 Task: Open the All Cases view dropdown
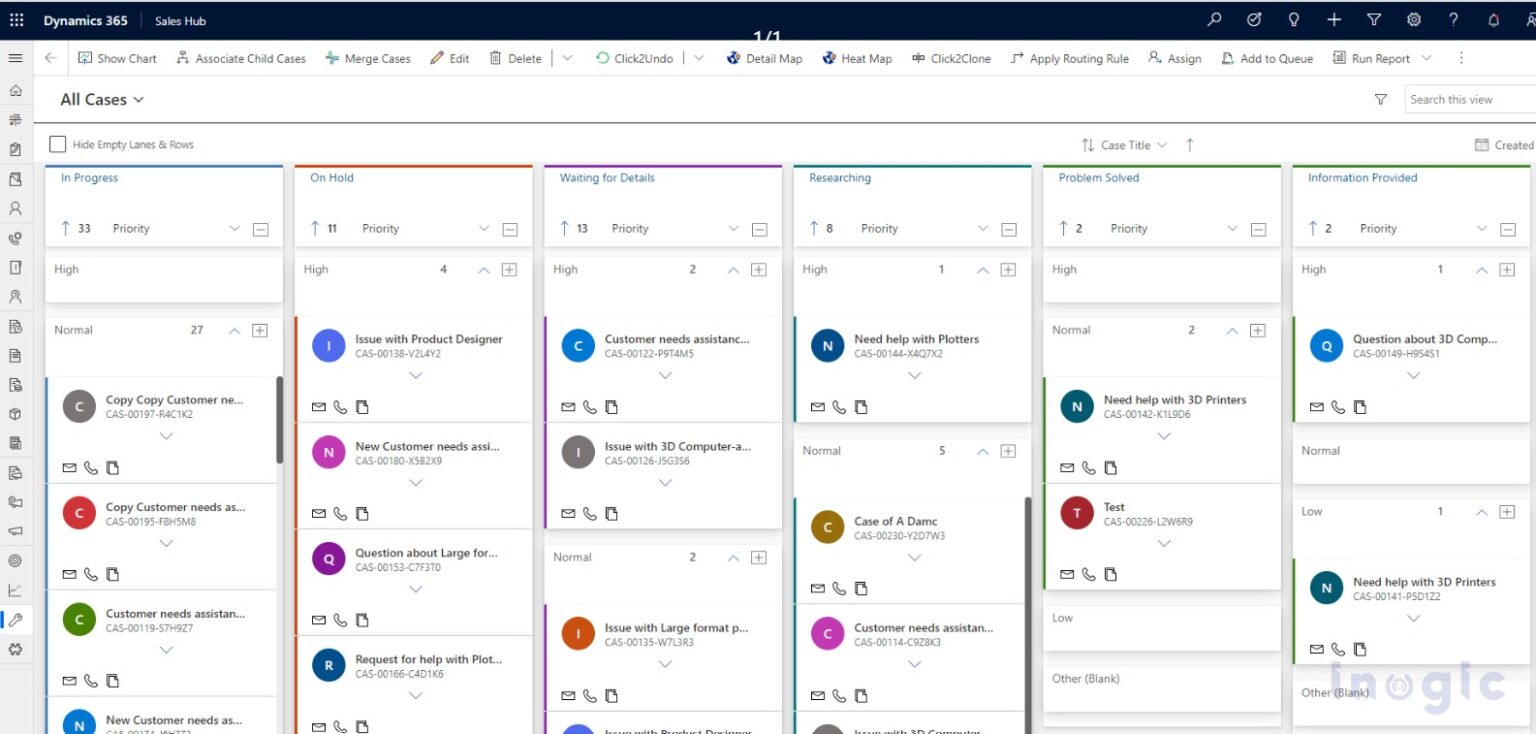point(102,99)
